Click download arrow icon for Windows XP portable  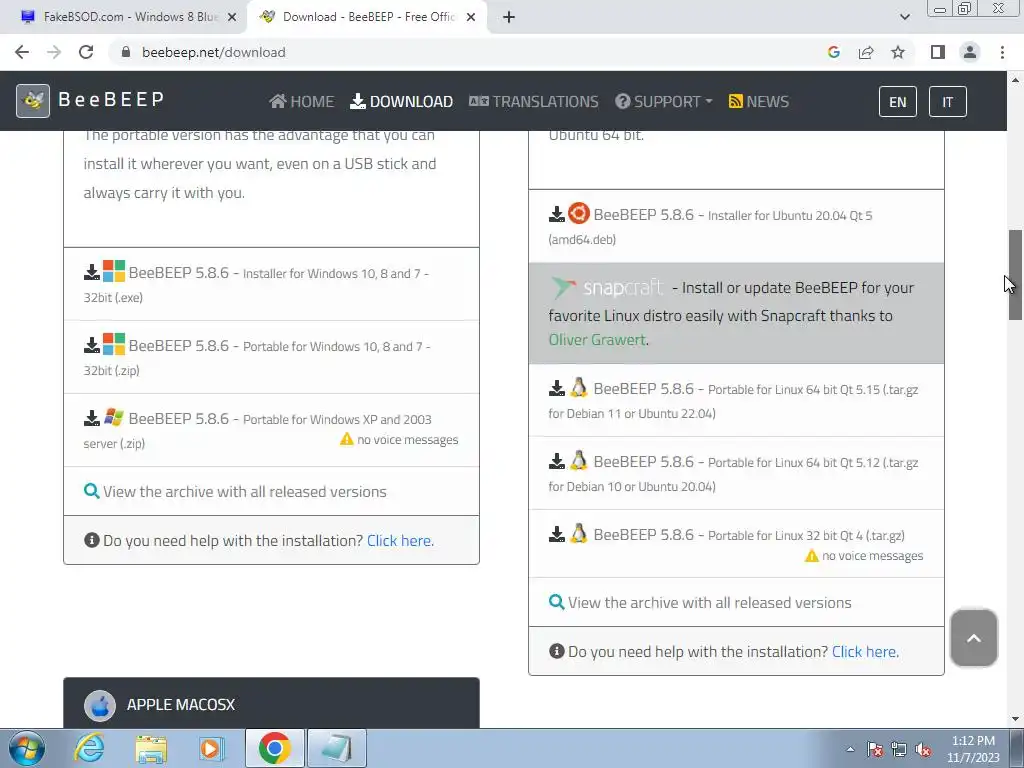click(x=91, y=419)
